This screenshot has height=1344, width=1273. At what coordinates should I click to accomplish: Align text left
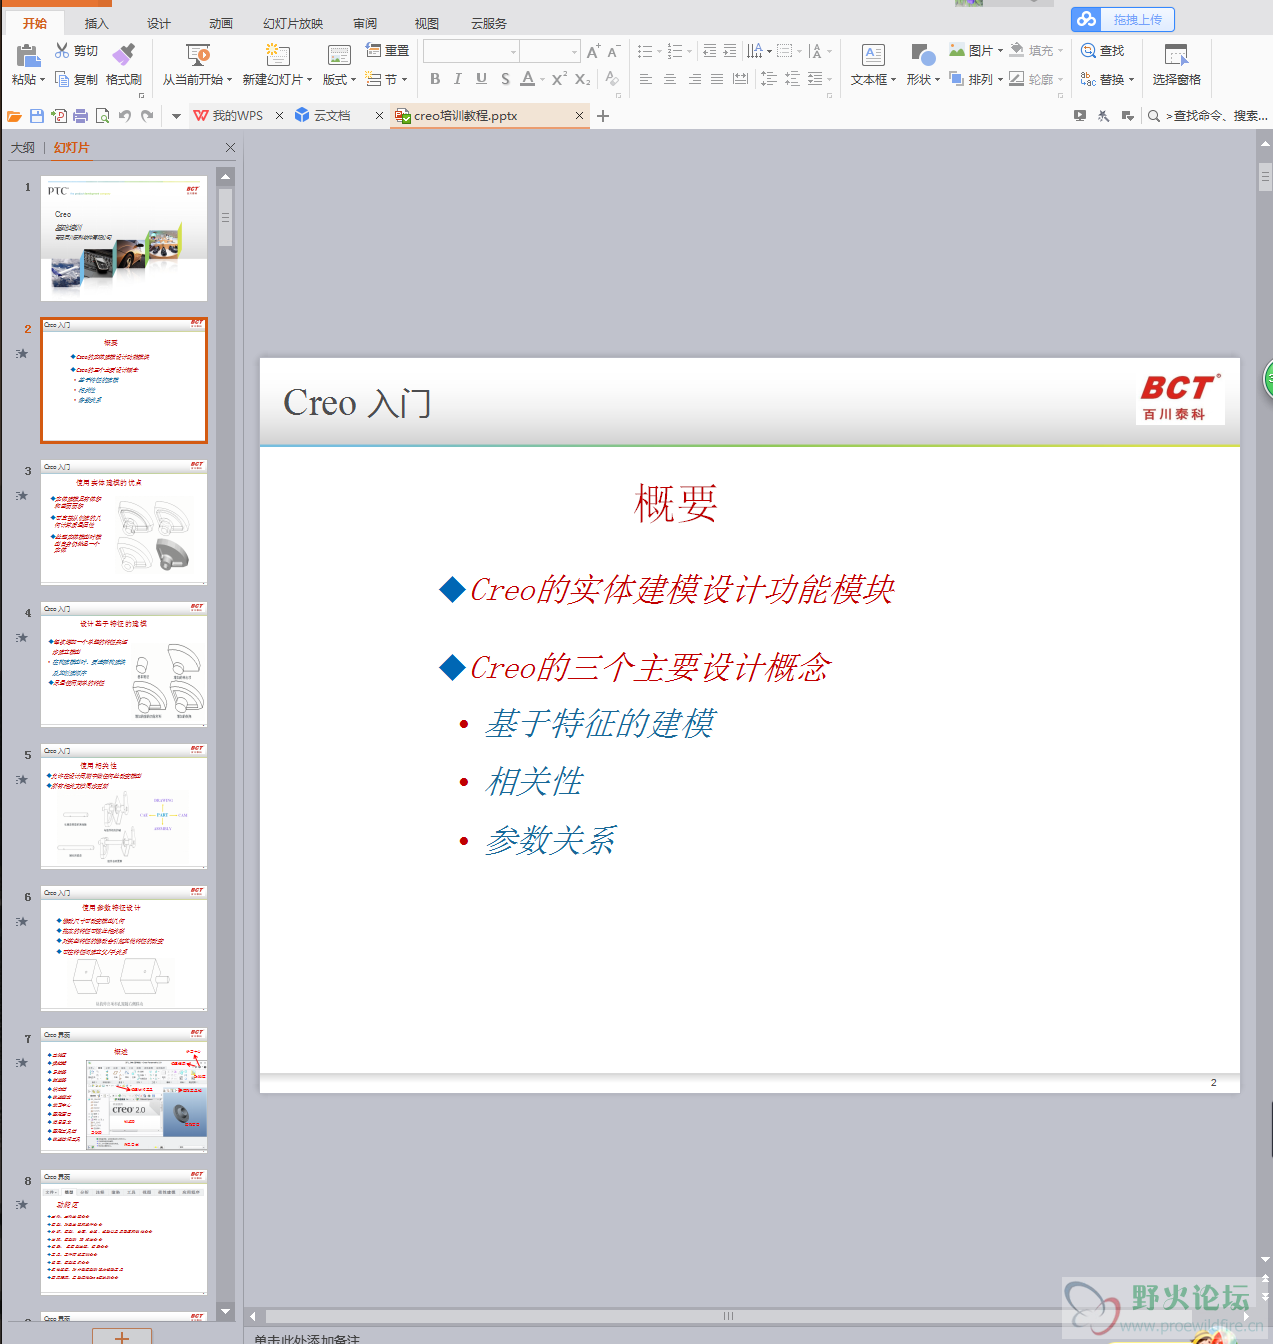(x=646, y=79)
